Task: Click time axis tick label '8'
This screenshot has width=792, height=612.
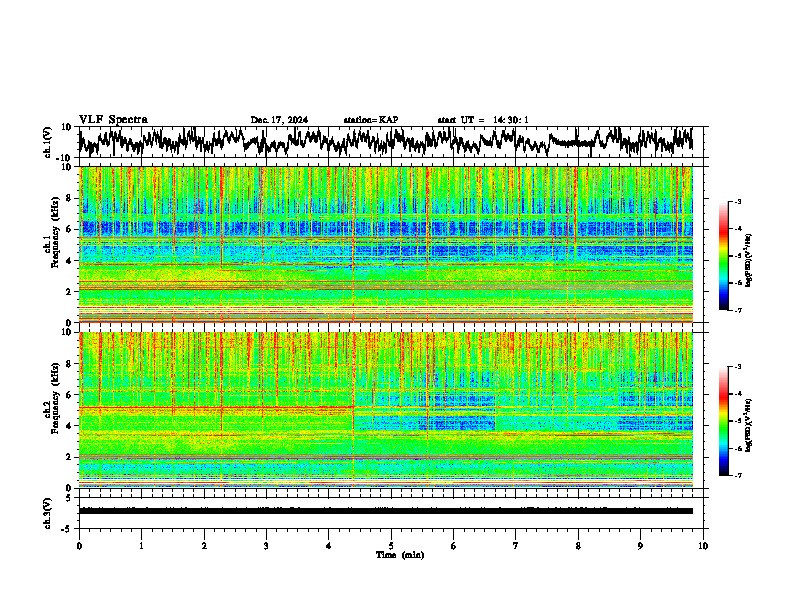Action: click(x=578, y=546)
